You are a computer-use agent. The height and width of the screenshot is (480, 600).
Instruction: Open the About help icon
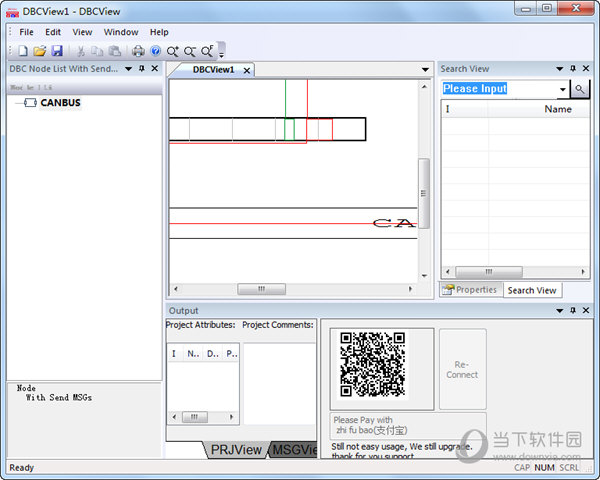pos(155,51)
